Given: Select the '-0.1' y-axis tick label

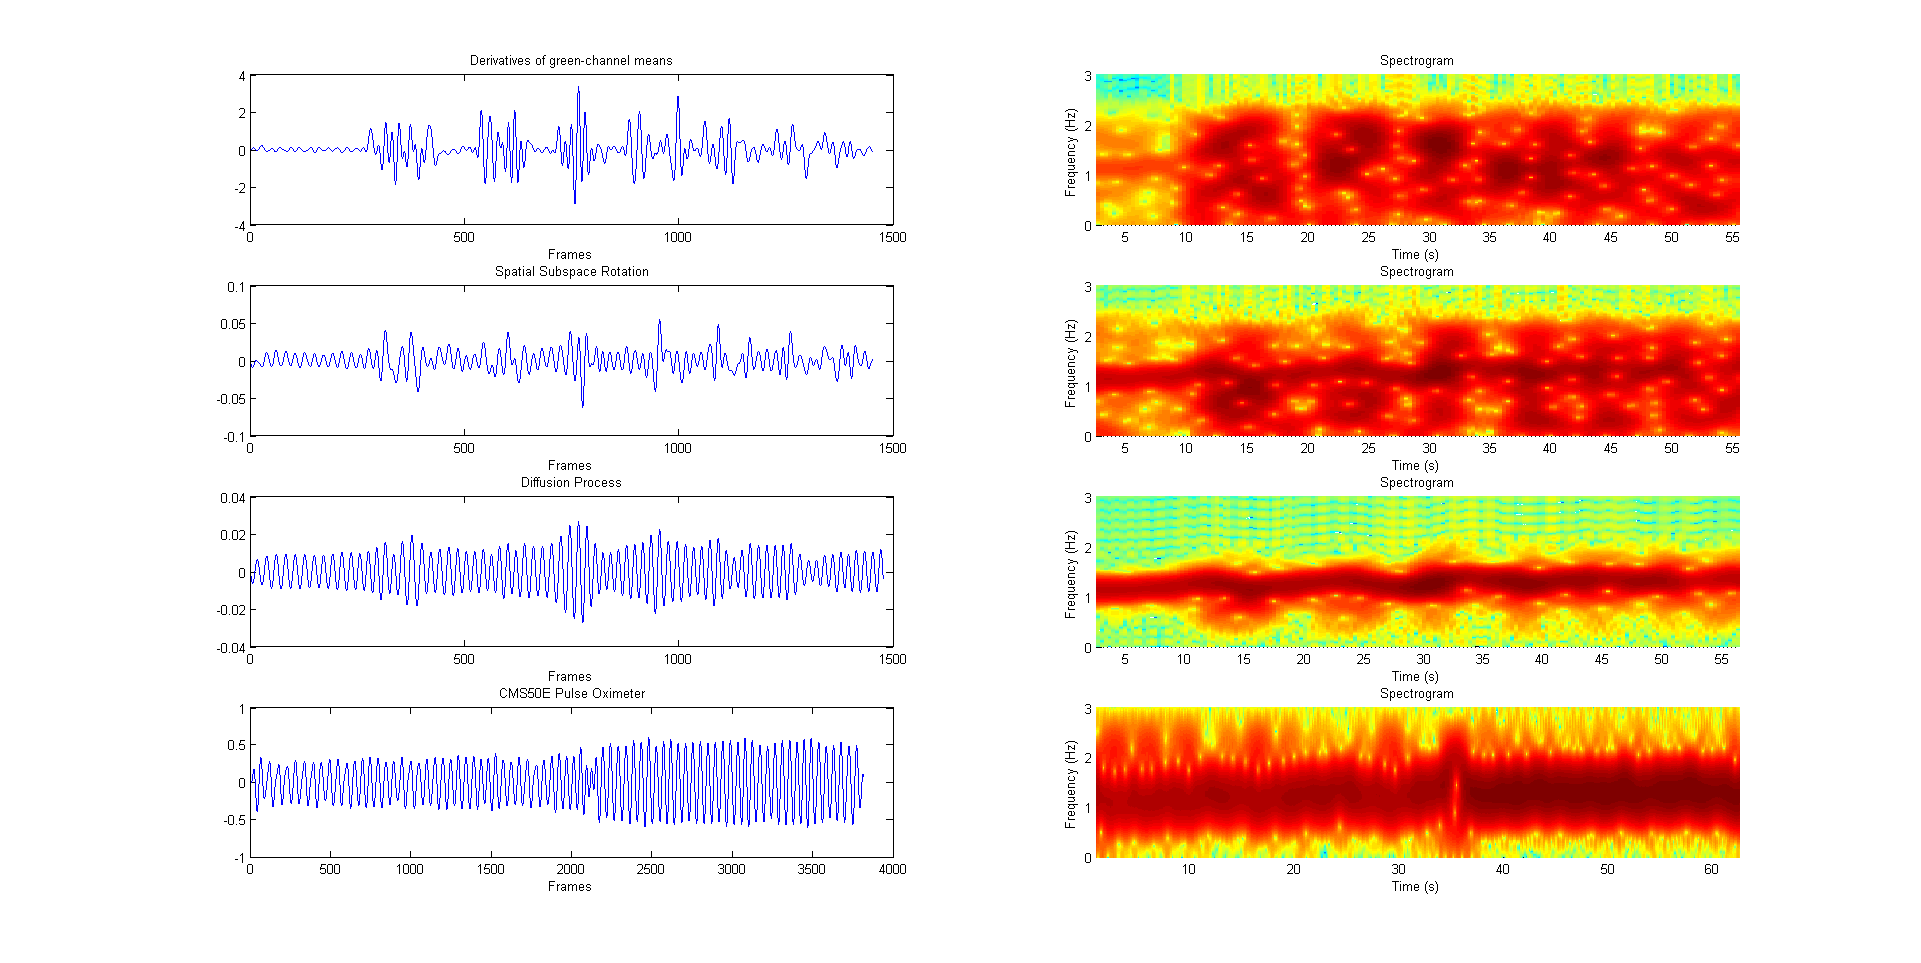Looking at the screenshot, I should 234,437.
